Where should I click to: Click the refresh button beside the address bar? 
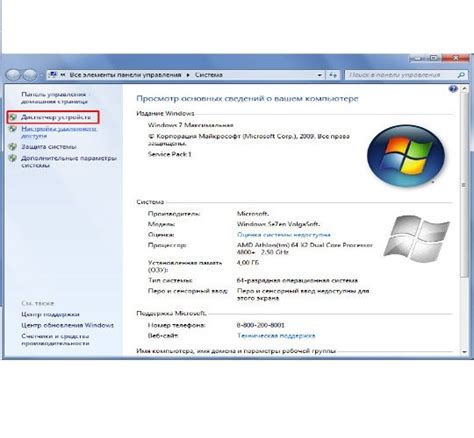(x=333, y=75)
